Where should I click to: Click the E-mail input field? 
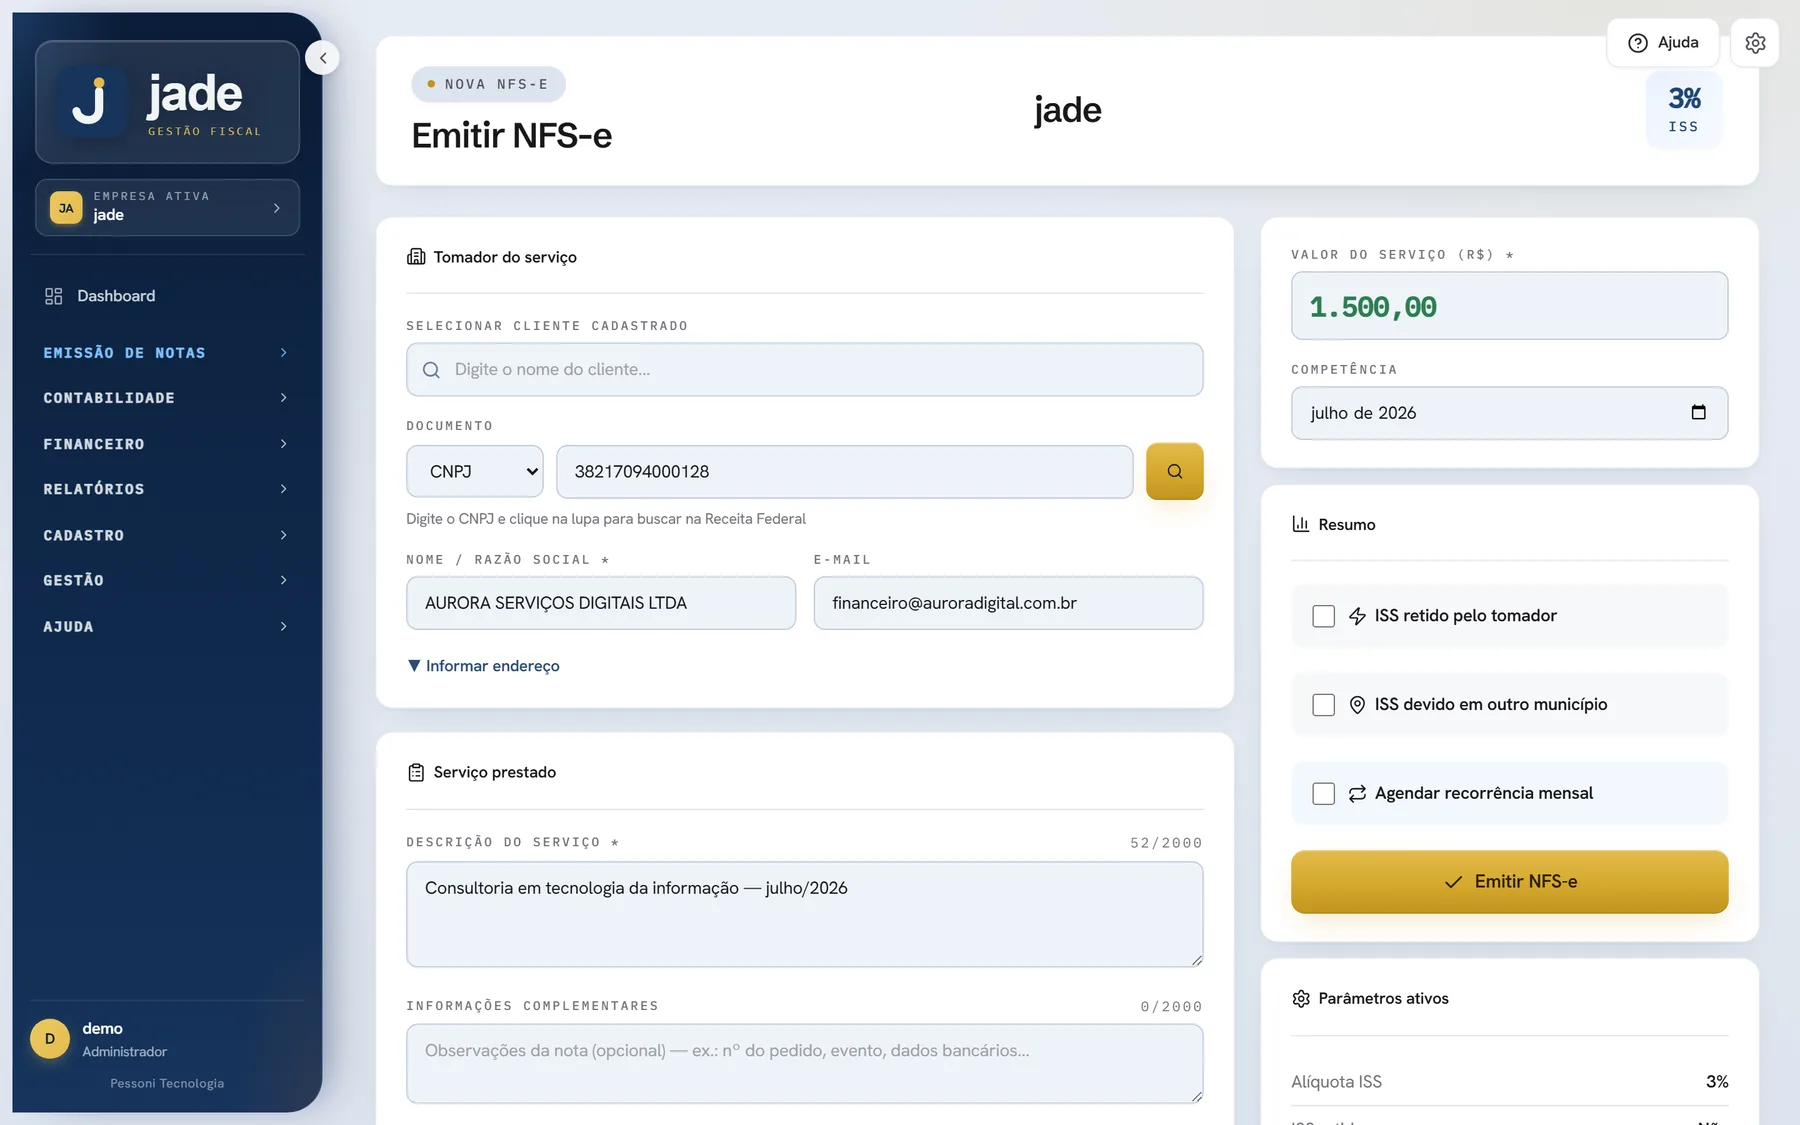tap(1008, 603)
